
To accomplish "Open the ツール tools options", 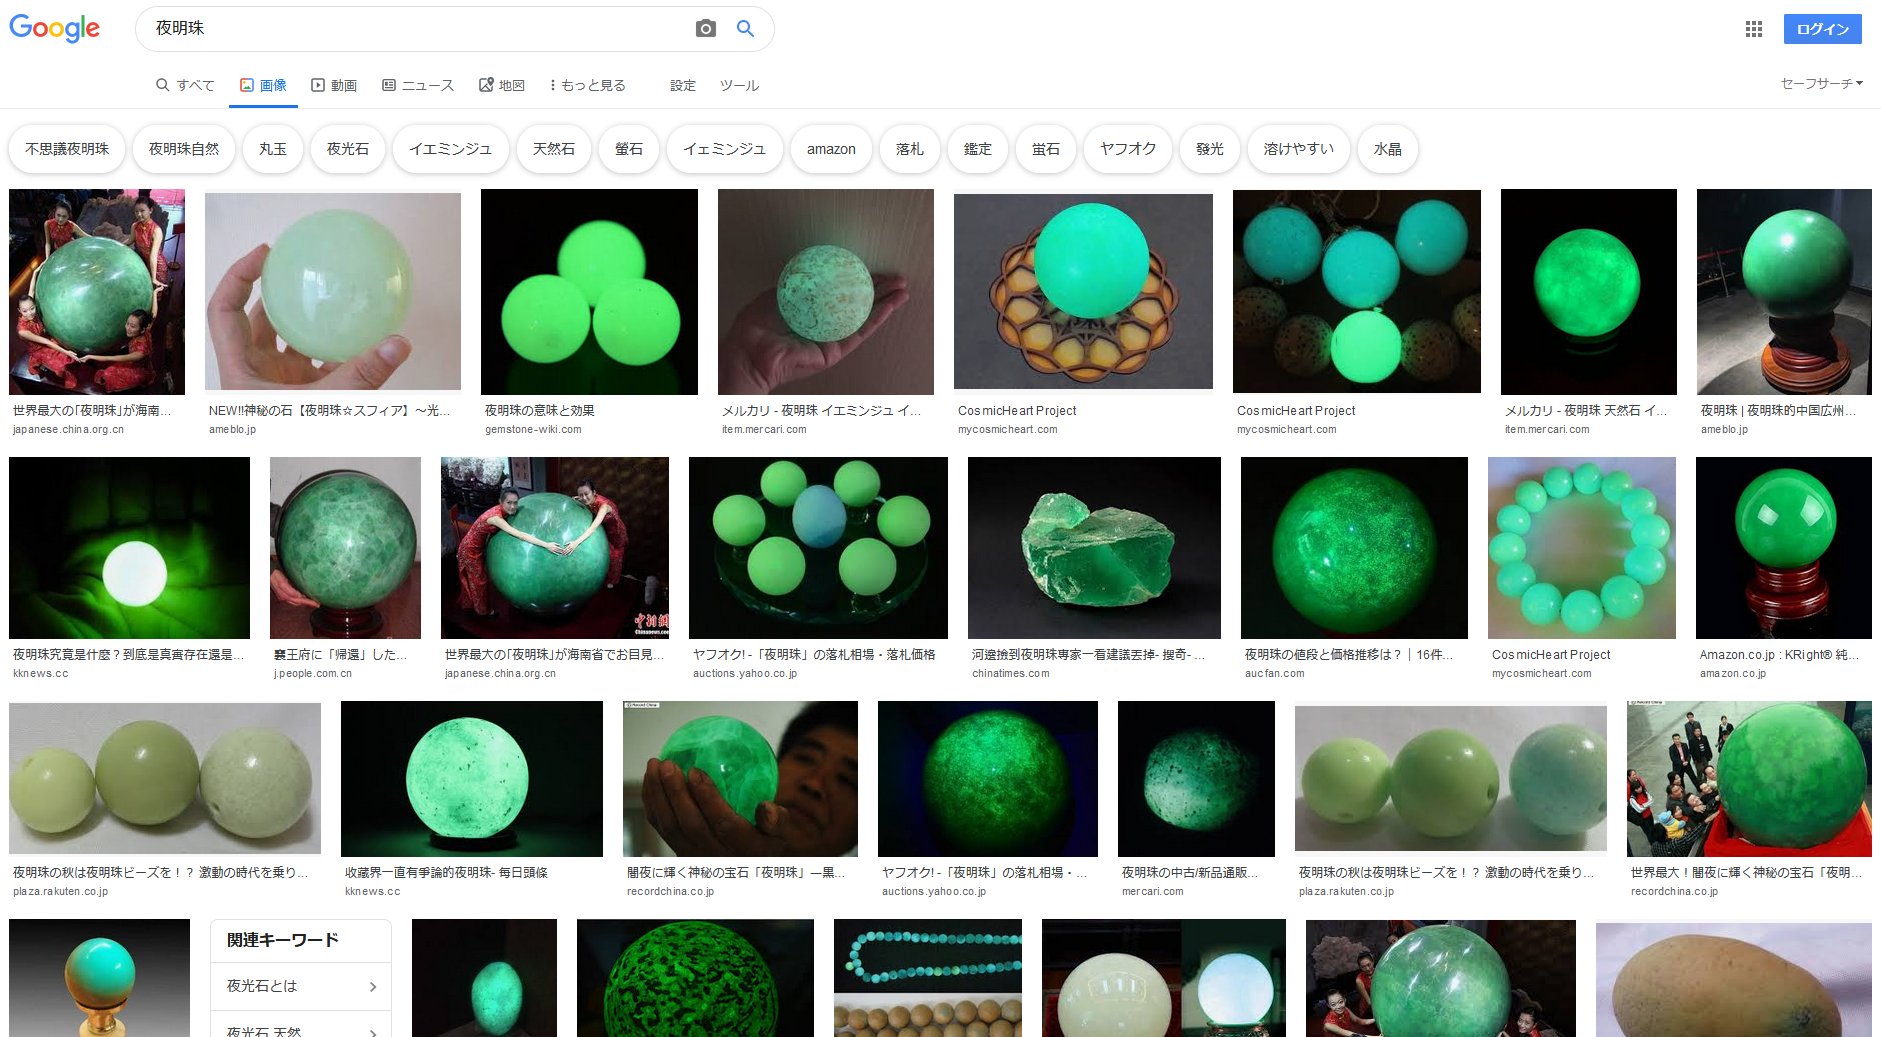I will pyautogui.click(x=739, y=85).
